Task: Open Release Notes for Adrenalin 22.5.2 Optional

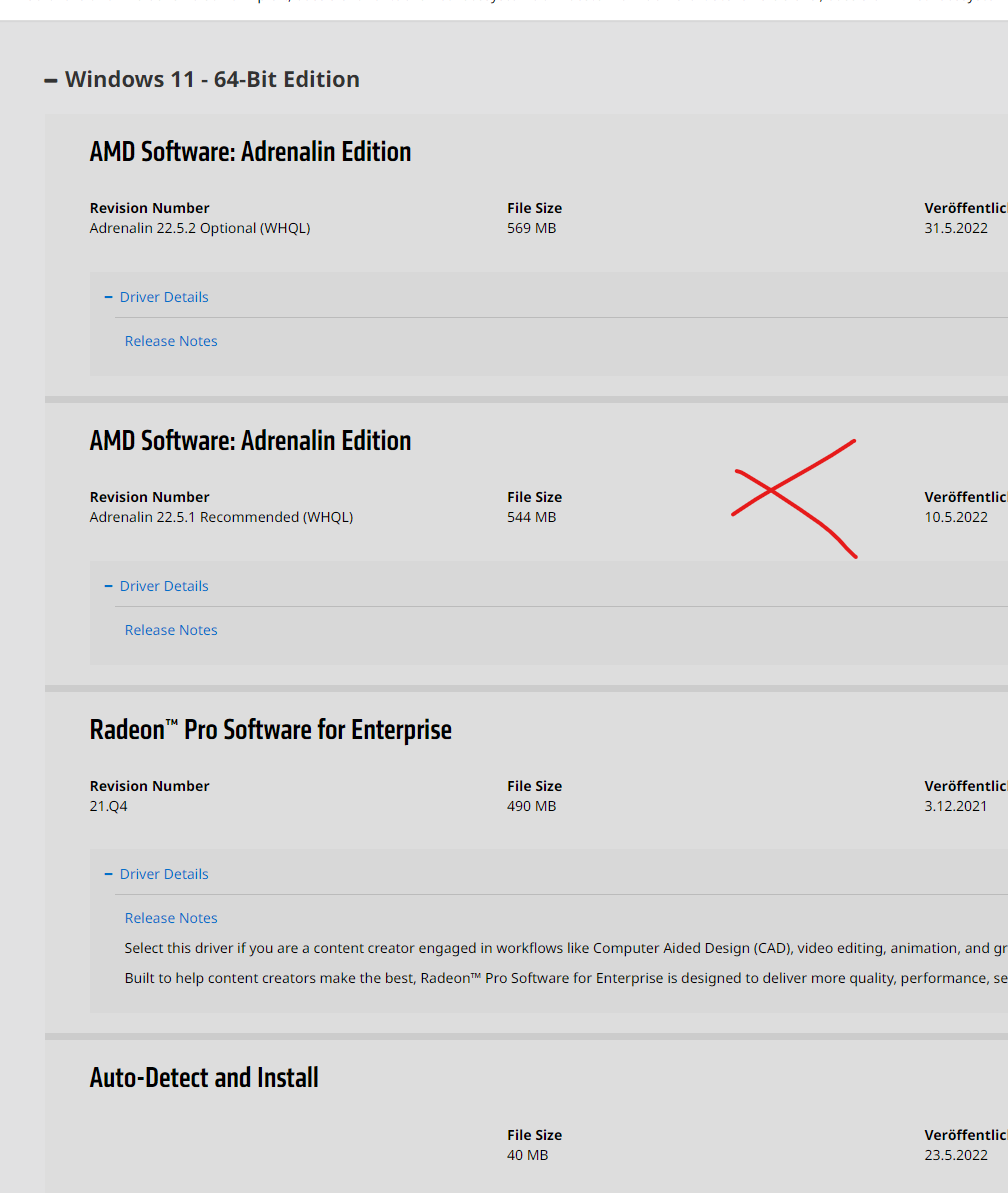Action: [171, 341]
